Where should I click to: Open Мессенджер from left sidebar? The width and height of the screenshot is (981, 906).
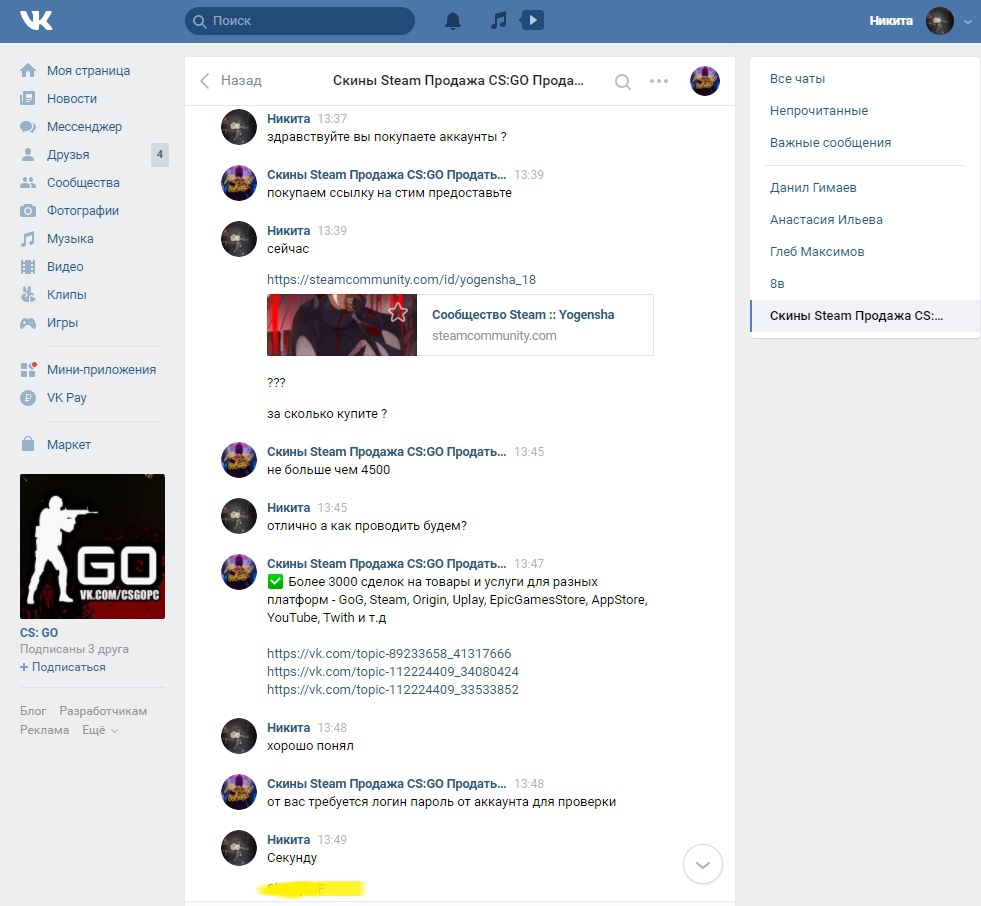click(x=84, y=127)
